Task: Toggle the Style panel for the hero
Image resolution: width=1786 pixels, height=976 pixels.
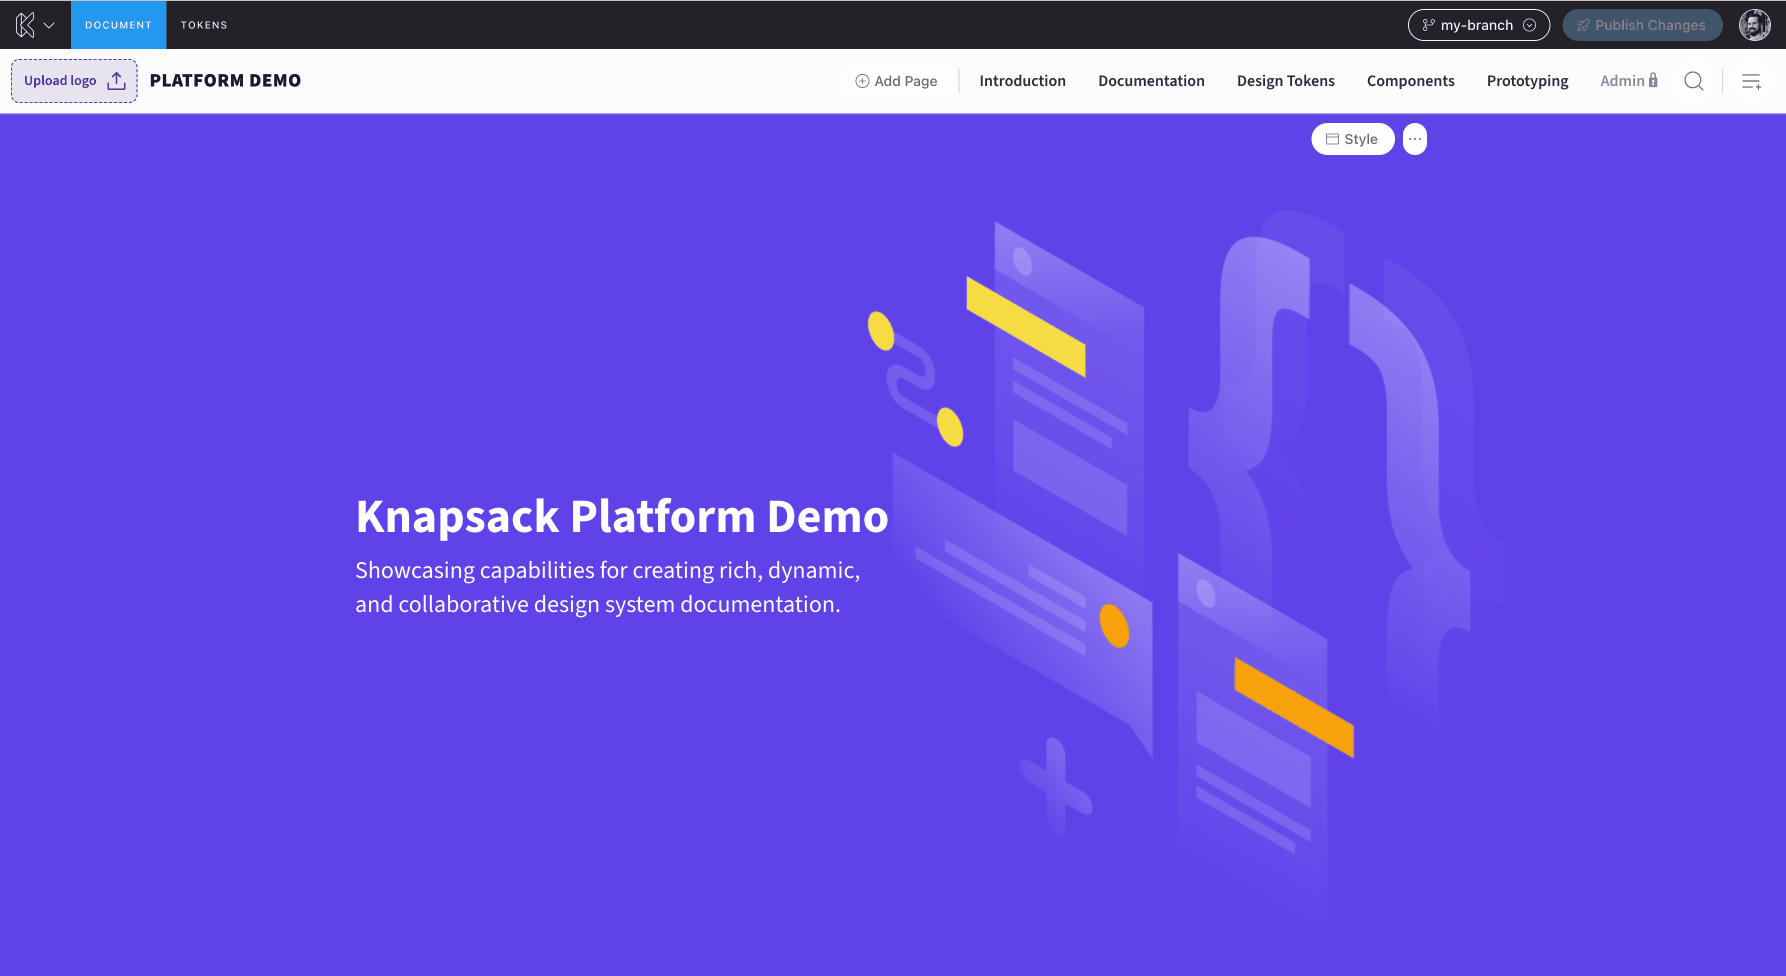Action: (x=1352, y=138)
